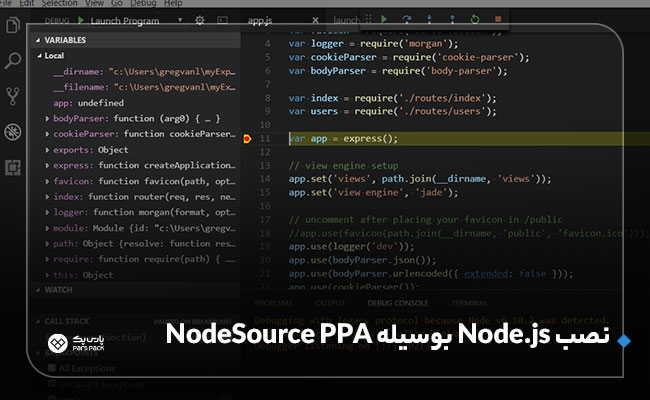Screen dimensions: 650x400
Task: Step out using the debug toolbar
Action: coord(452,19)
